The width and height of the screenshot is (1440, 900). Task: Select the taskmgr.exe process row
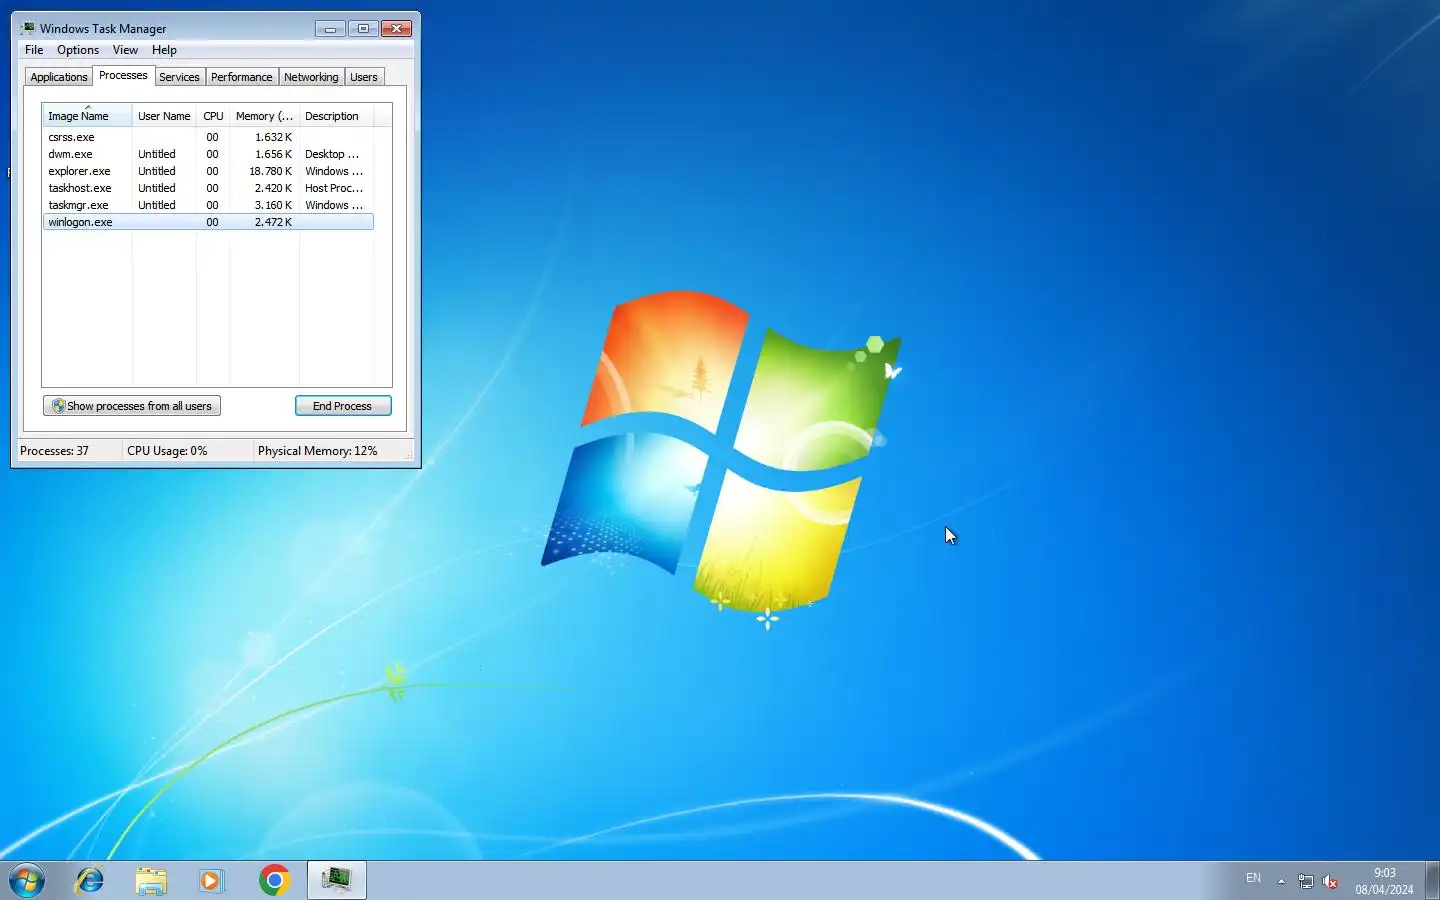tap(208, 205)
